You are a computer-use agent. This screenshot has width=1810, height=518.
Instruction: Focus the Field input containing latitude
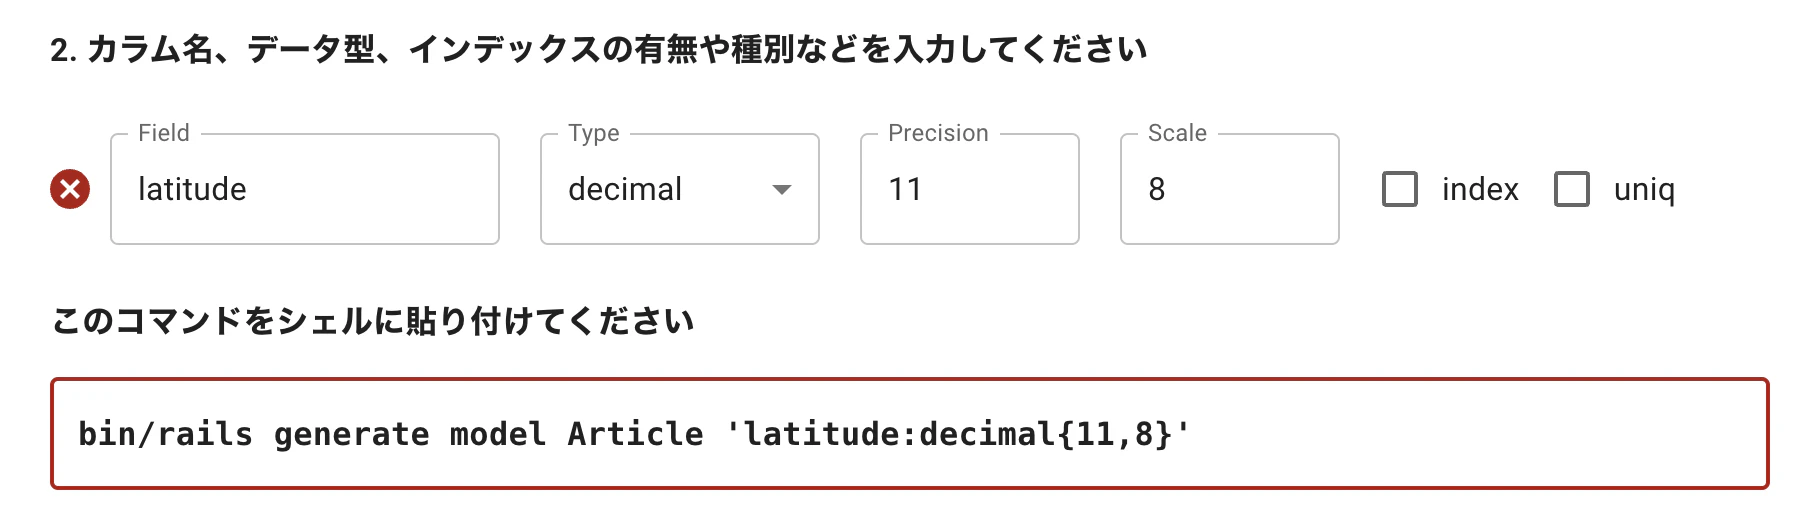(x=305, y=189)
